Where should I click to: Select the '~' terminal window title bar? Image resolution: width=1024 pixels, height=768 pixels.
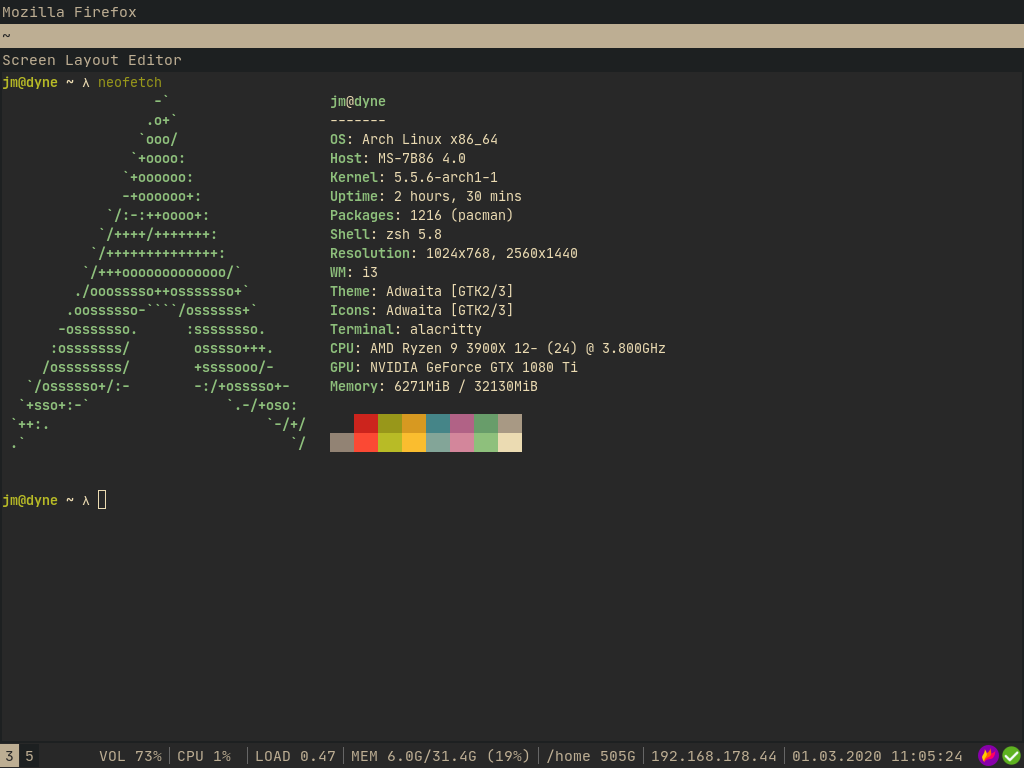pos(512,36)
